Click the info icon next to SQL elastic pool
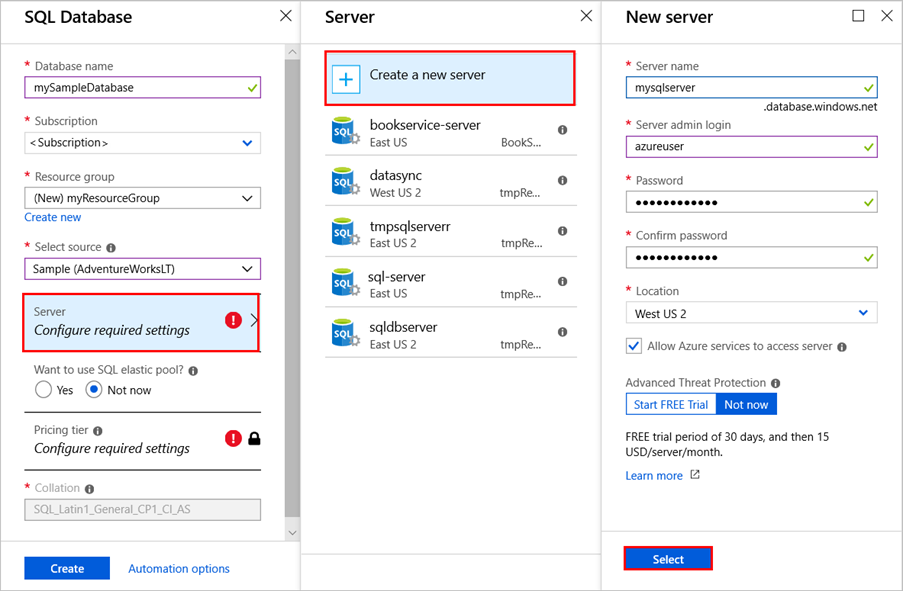 pos(194,371)
